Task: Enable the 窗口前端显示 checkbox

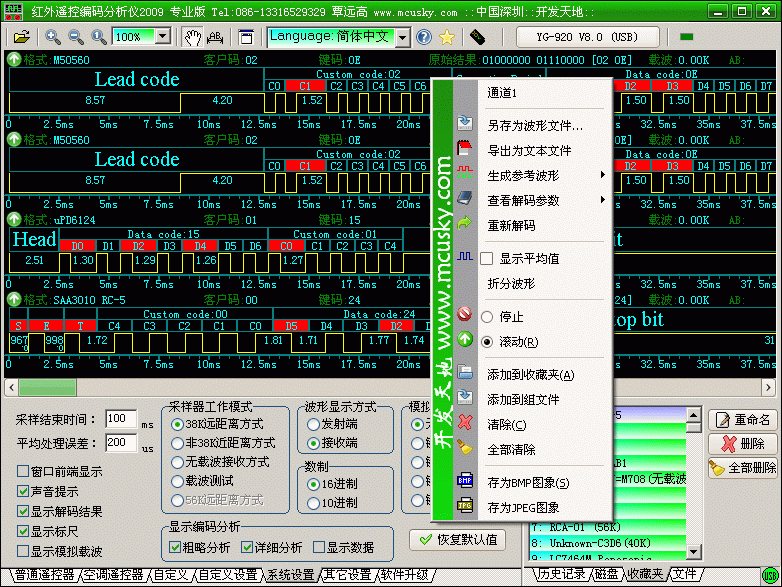Action: coord(23,471)
